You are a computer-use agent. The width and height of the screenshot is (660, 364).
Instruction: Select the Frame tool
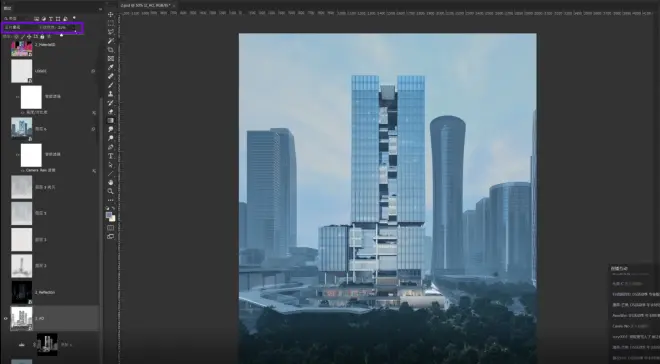click(111, 58)
